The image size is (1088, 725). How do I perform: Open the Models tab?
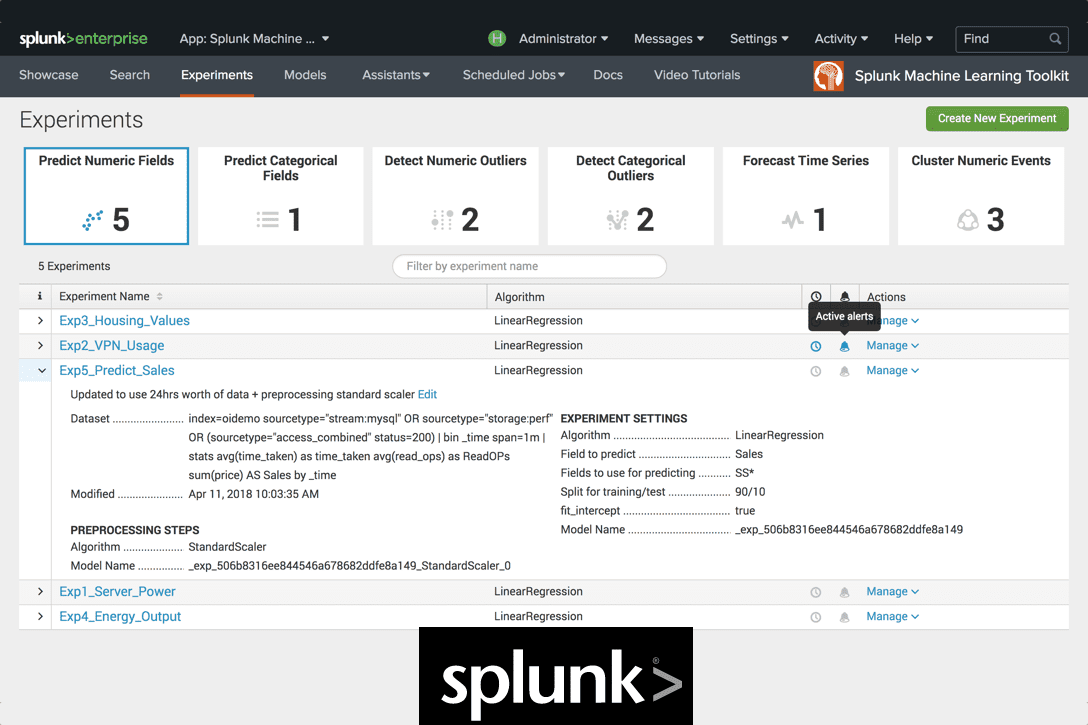[304, 75]
